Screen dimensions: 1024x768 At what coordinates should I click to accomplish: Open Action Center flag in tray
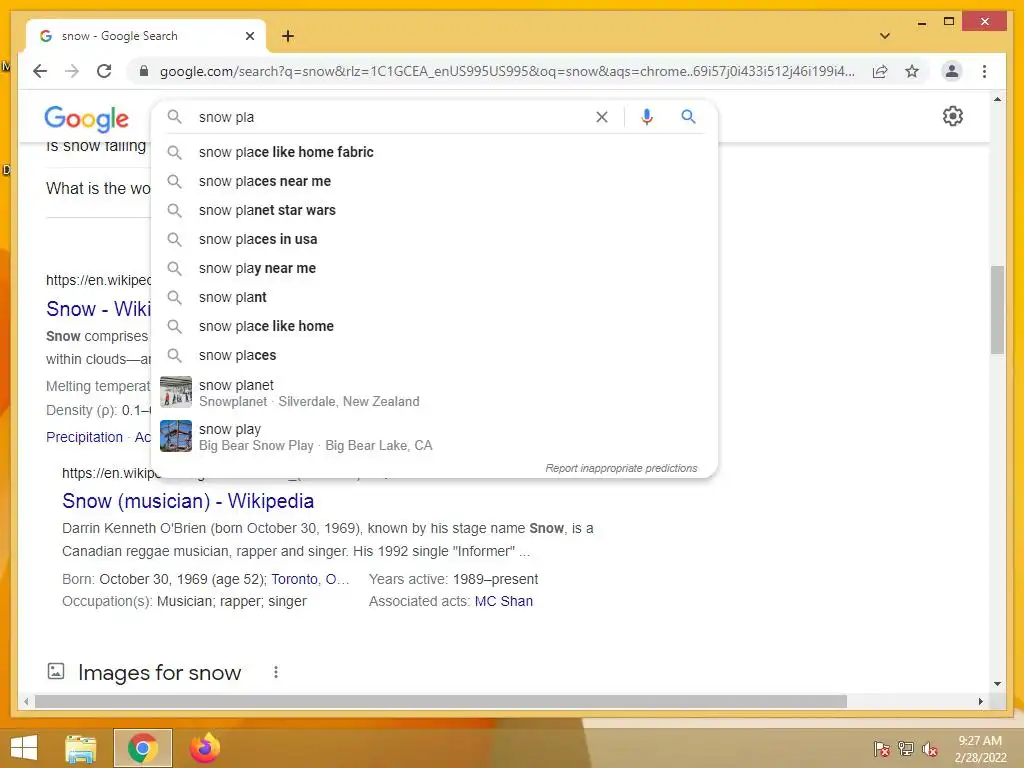[x=881, y=749]
